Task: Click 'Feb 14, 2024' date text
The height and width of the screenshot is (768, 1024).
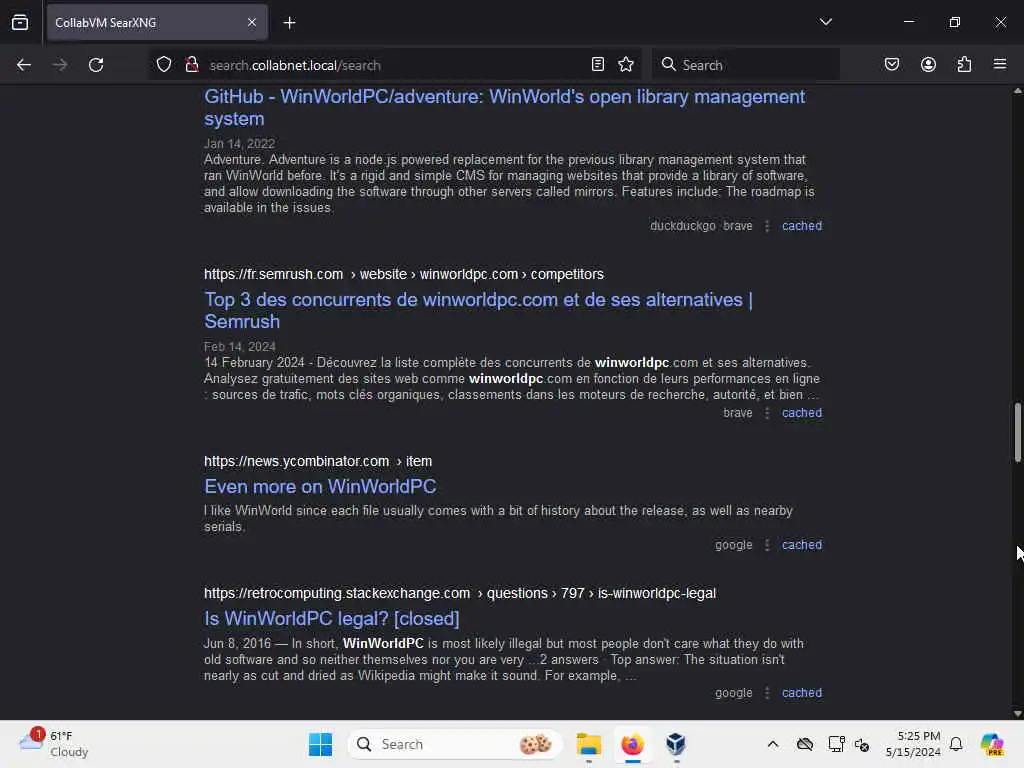Action: (240, 347)
